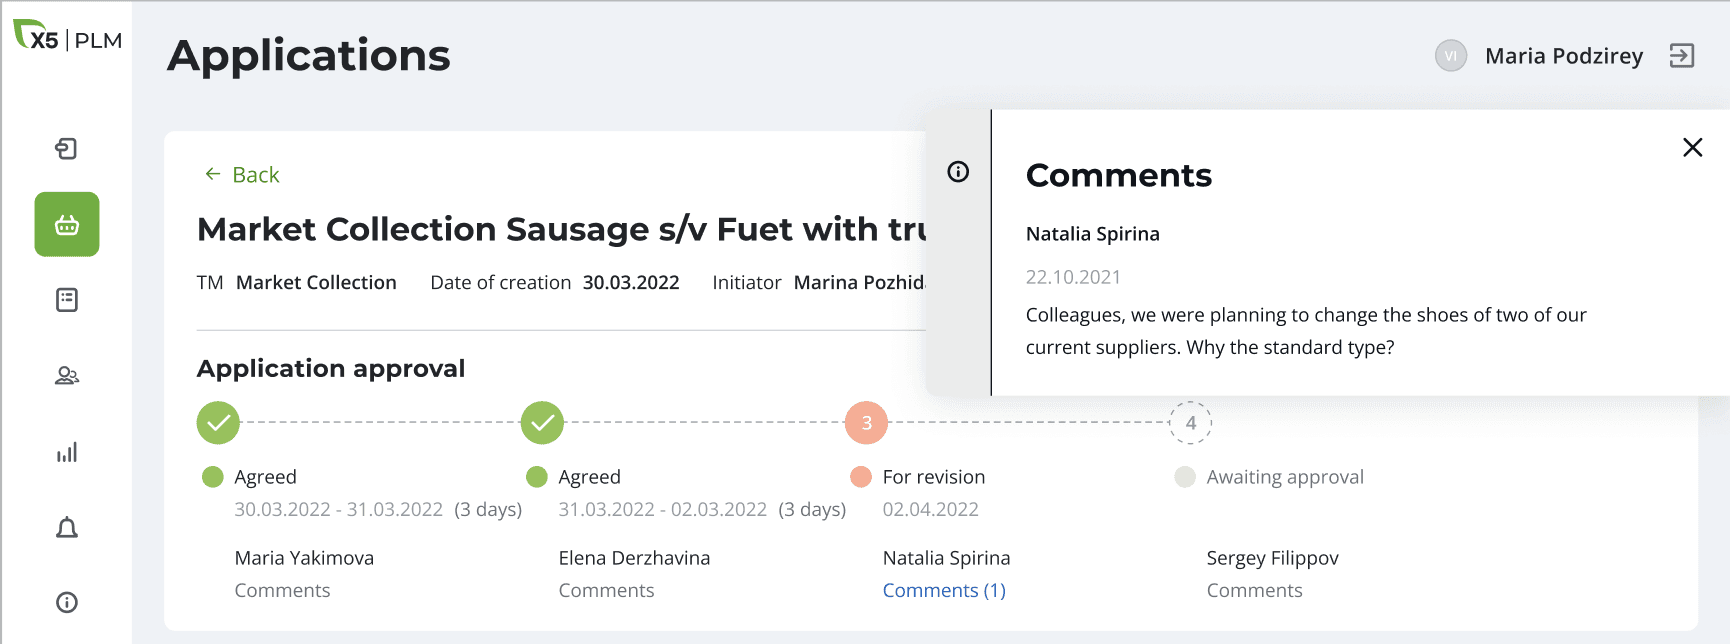Select step 4 awaiting approval marker
The image size is (1730, 644).
pyautogui.click(x=1190, y=423)
